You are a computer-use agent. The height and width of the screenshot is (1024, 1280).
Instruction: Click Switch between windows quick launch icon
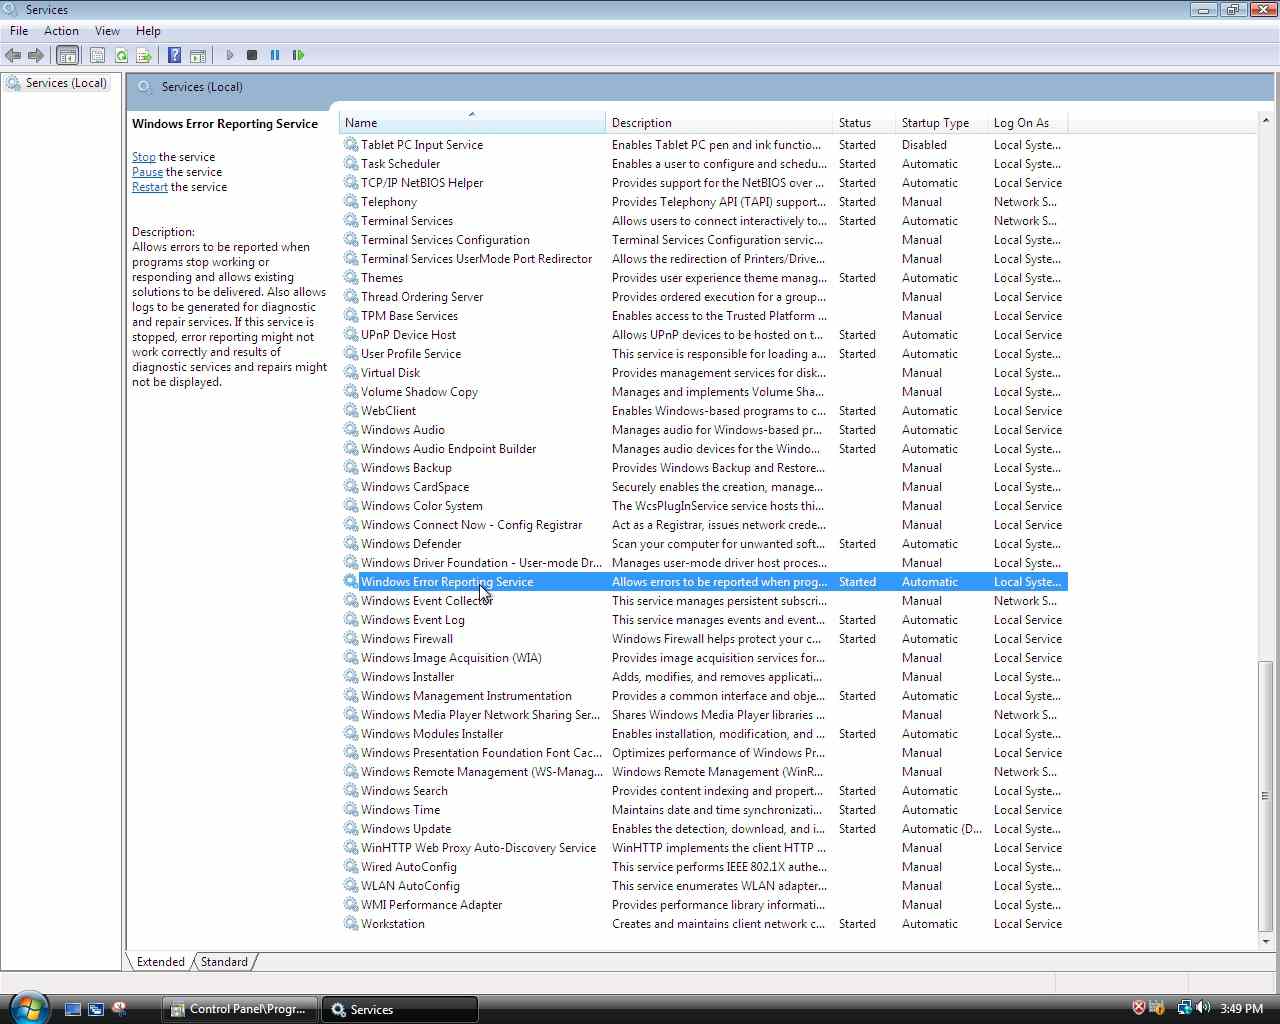click(x=96, y=1009)
